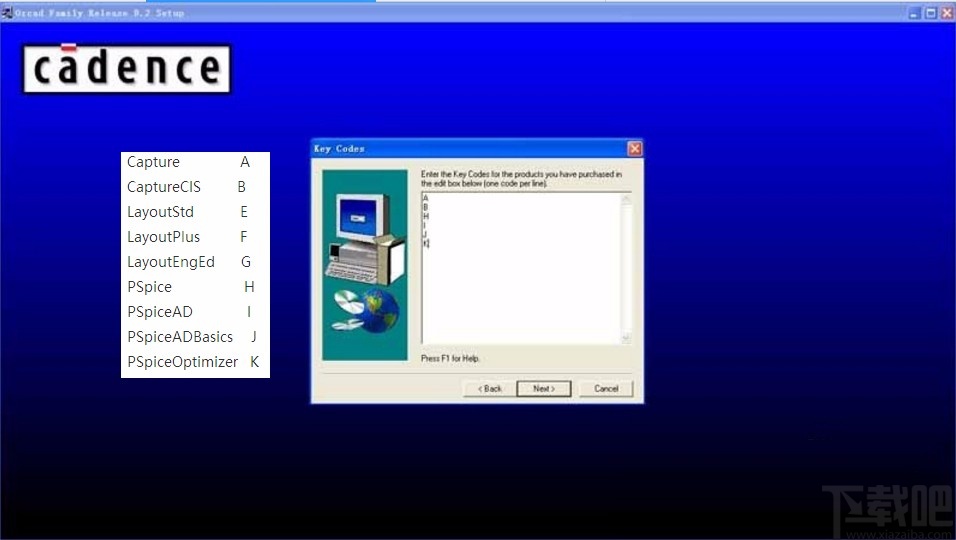
Task: Maximize the Orcad setup window
Action: point(931,13)
